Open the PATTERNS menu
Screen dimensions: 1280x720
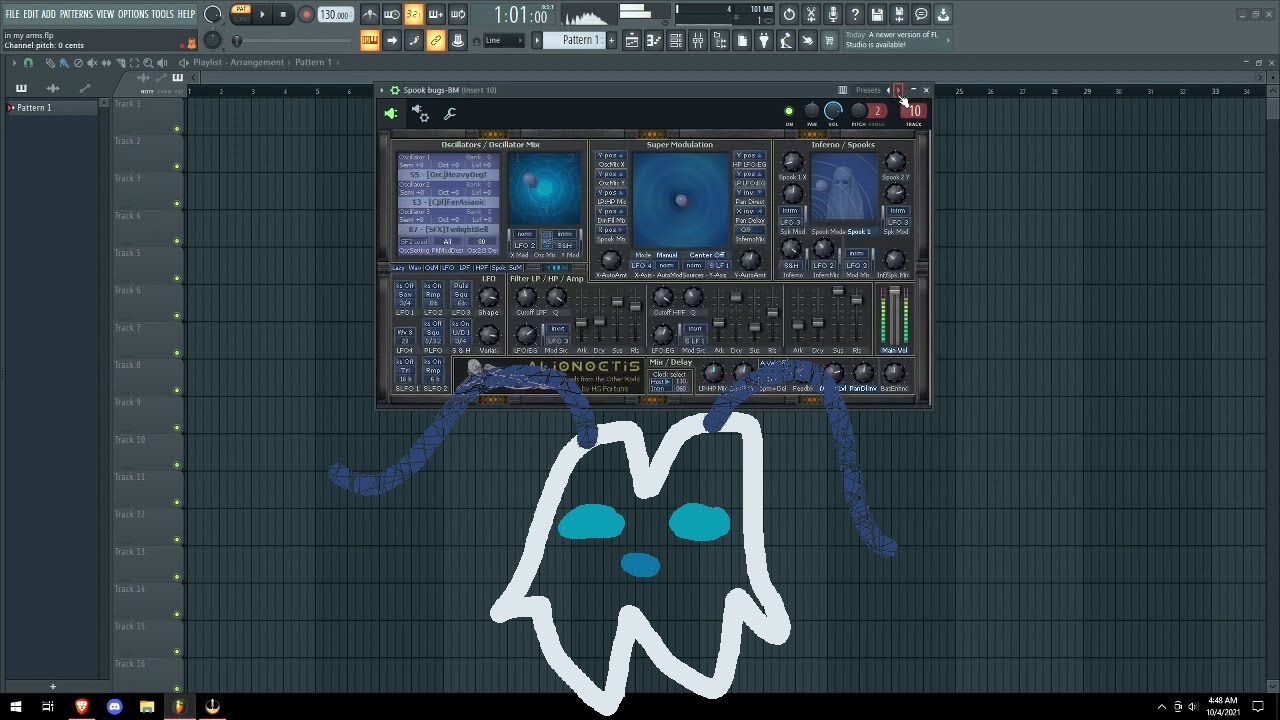click(76, 14)
